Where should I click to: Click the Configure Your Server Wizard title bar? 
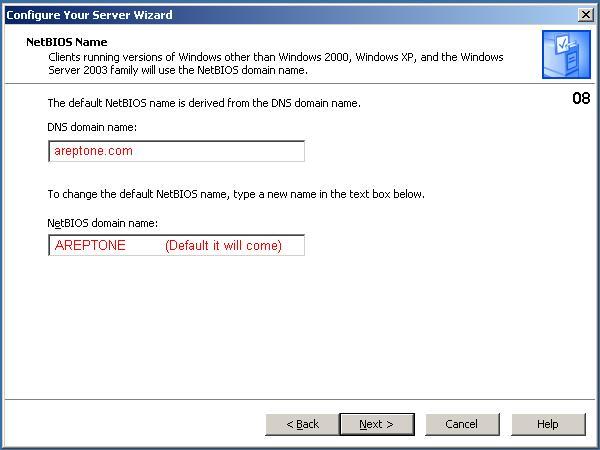click(x=291, y=15)
